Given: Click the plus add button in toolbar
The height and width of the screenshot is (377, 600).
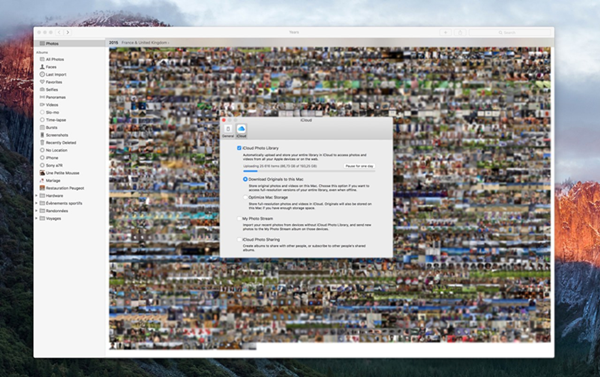Looking at the screenshot, I should (445, 33).
